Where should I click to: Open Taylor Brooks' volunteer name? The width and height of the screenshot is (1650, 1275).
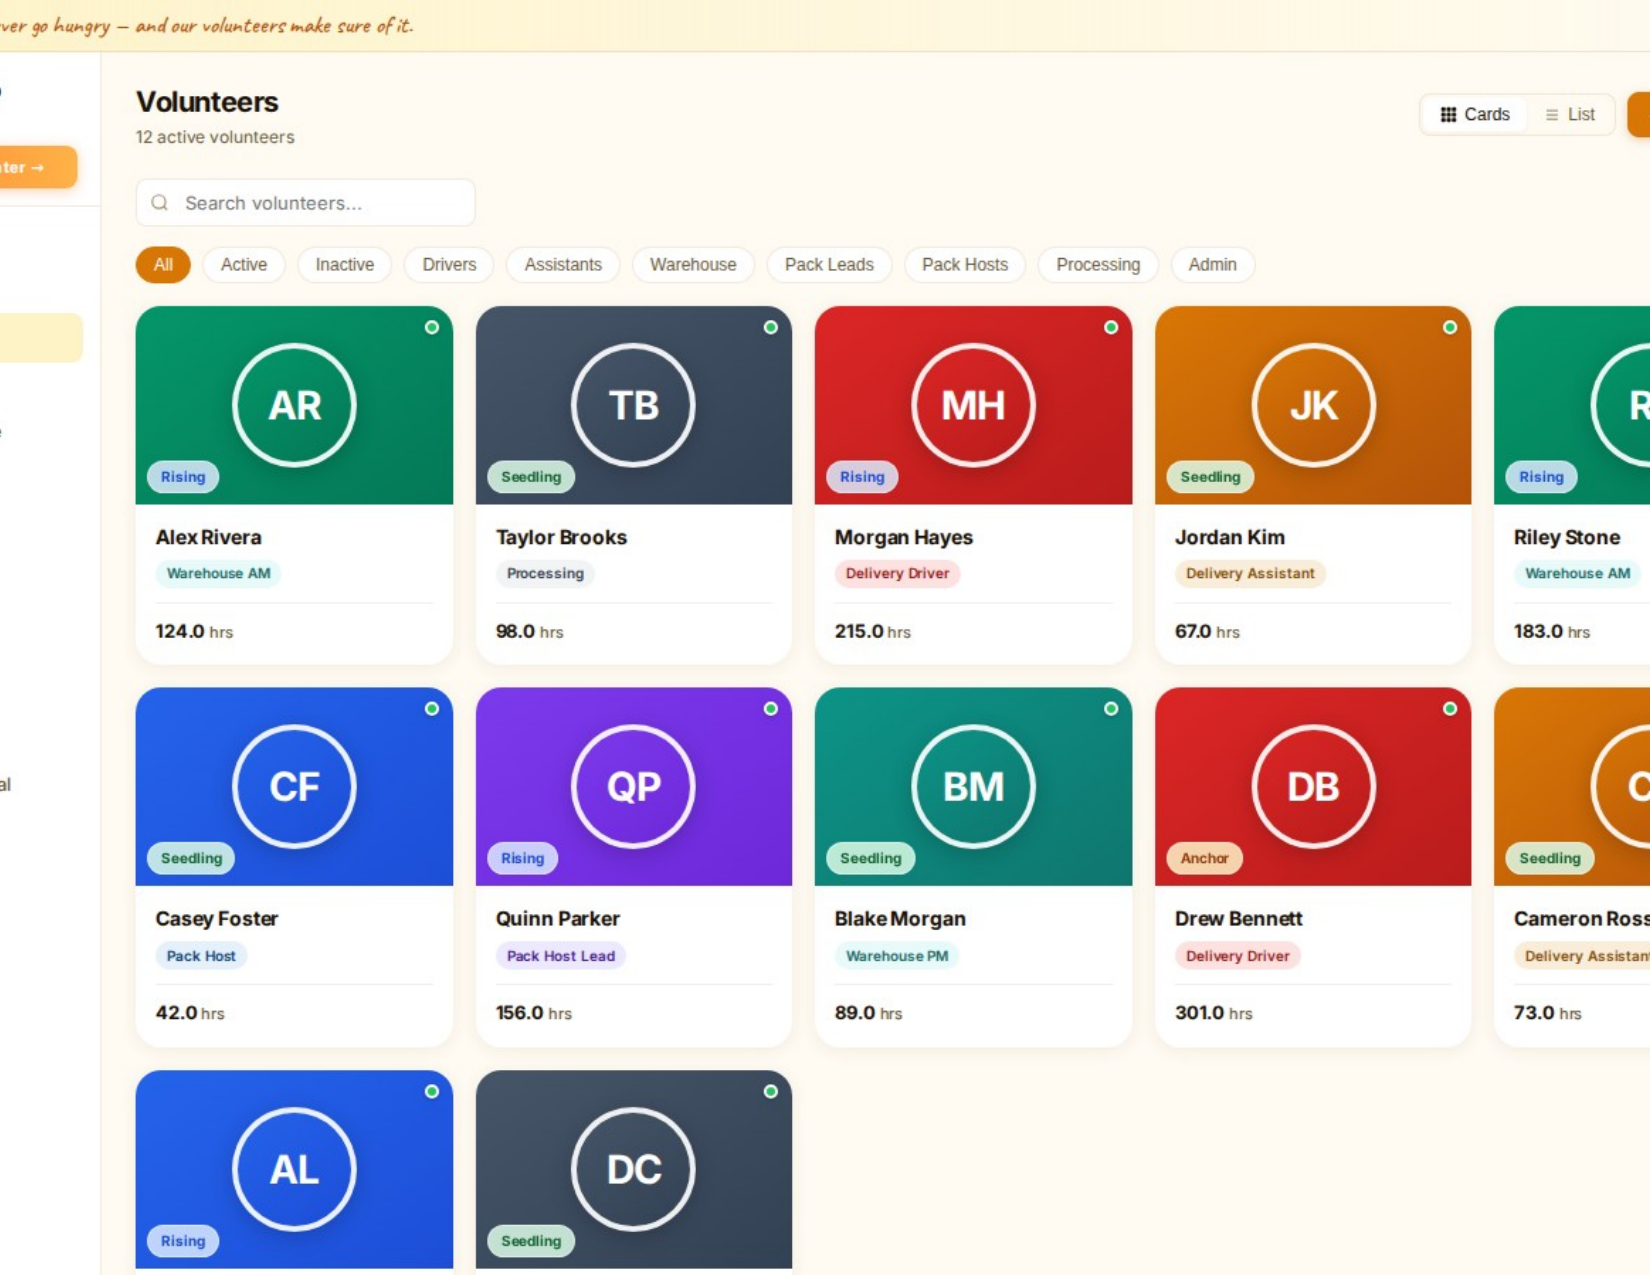(561, 537)
